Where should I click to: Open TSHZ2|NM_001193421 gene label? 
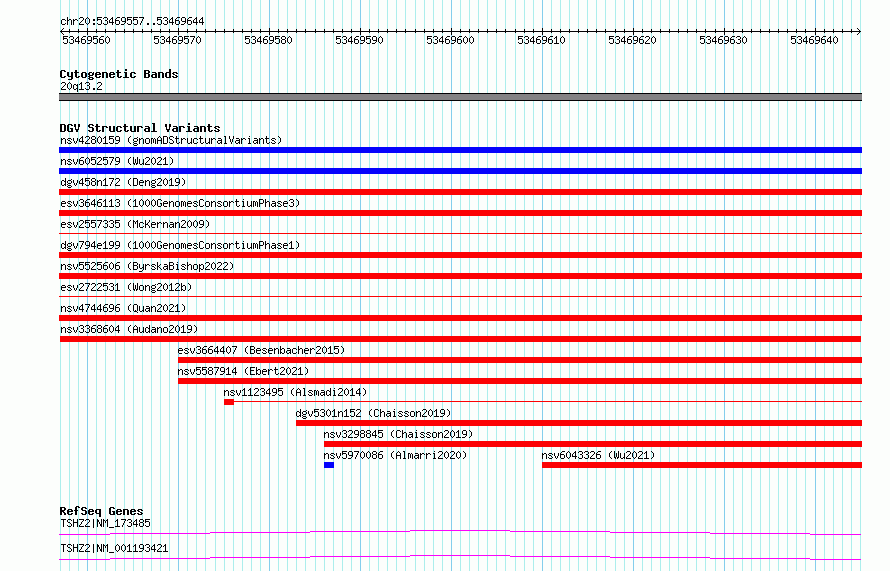tap(114, 548)
